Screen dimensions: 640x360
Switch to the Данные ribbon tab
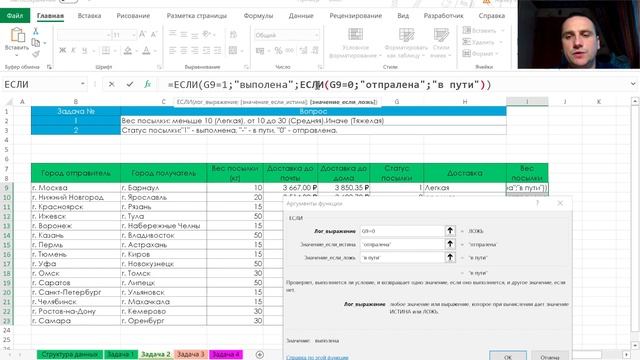[301, 16]
